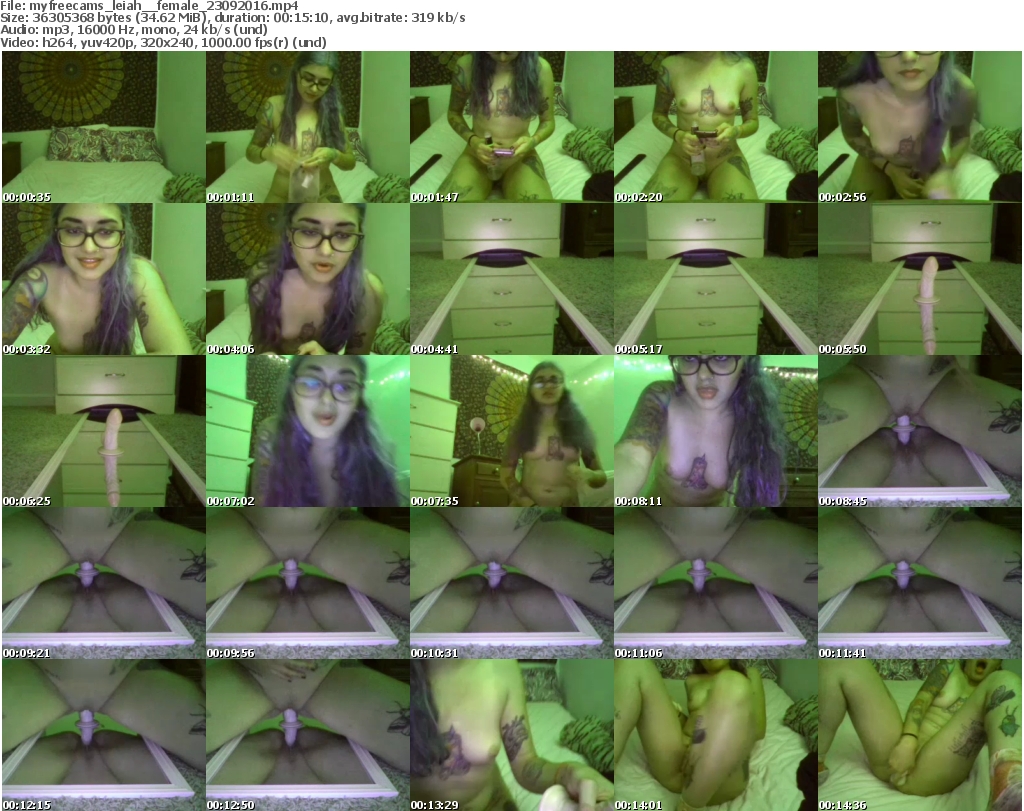Select the frame stamped 00:02:20
Screen dimensions: 1024x811
pyautogui.click(x=716, y=127)
